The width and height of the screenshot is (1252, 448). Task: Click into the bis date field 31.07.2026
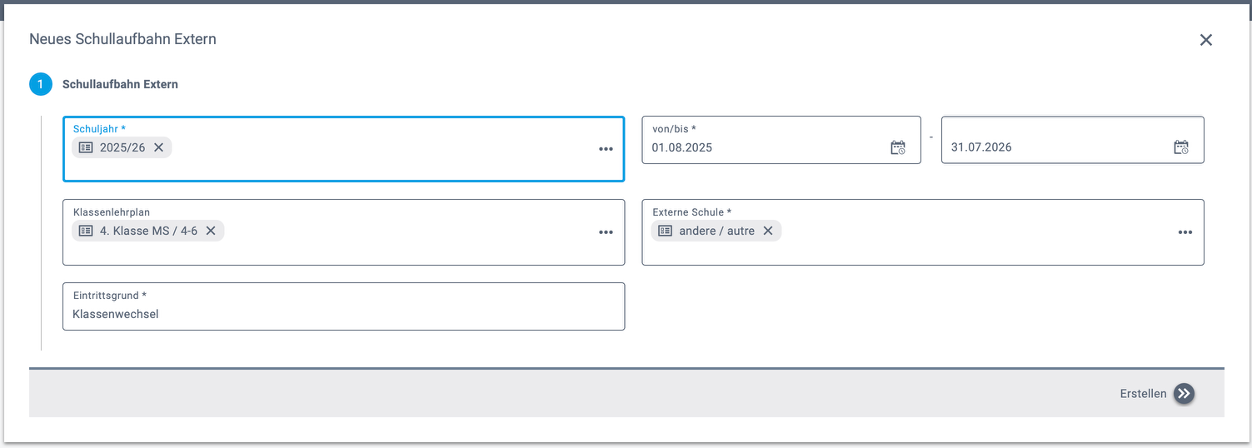(1050, 148)
